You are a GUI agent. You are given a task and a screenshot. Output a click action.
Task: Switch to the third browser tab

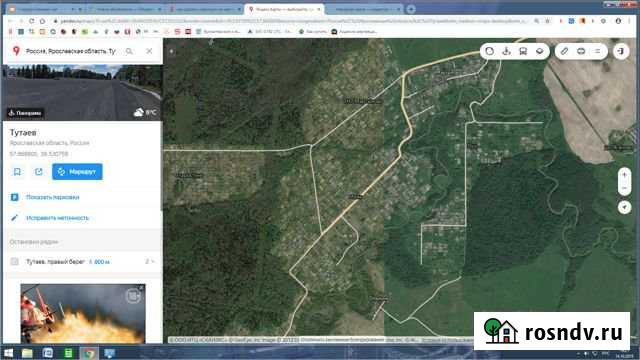204,9
